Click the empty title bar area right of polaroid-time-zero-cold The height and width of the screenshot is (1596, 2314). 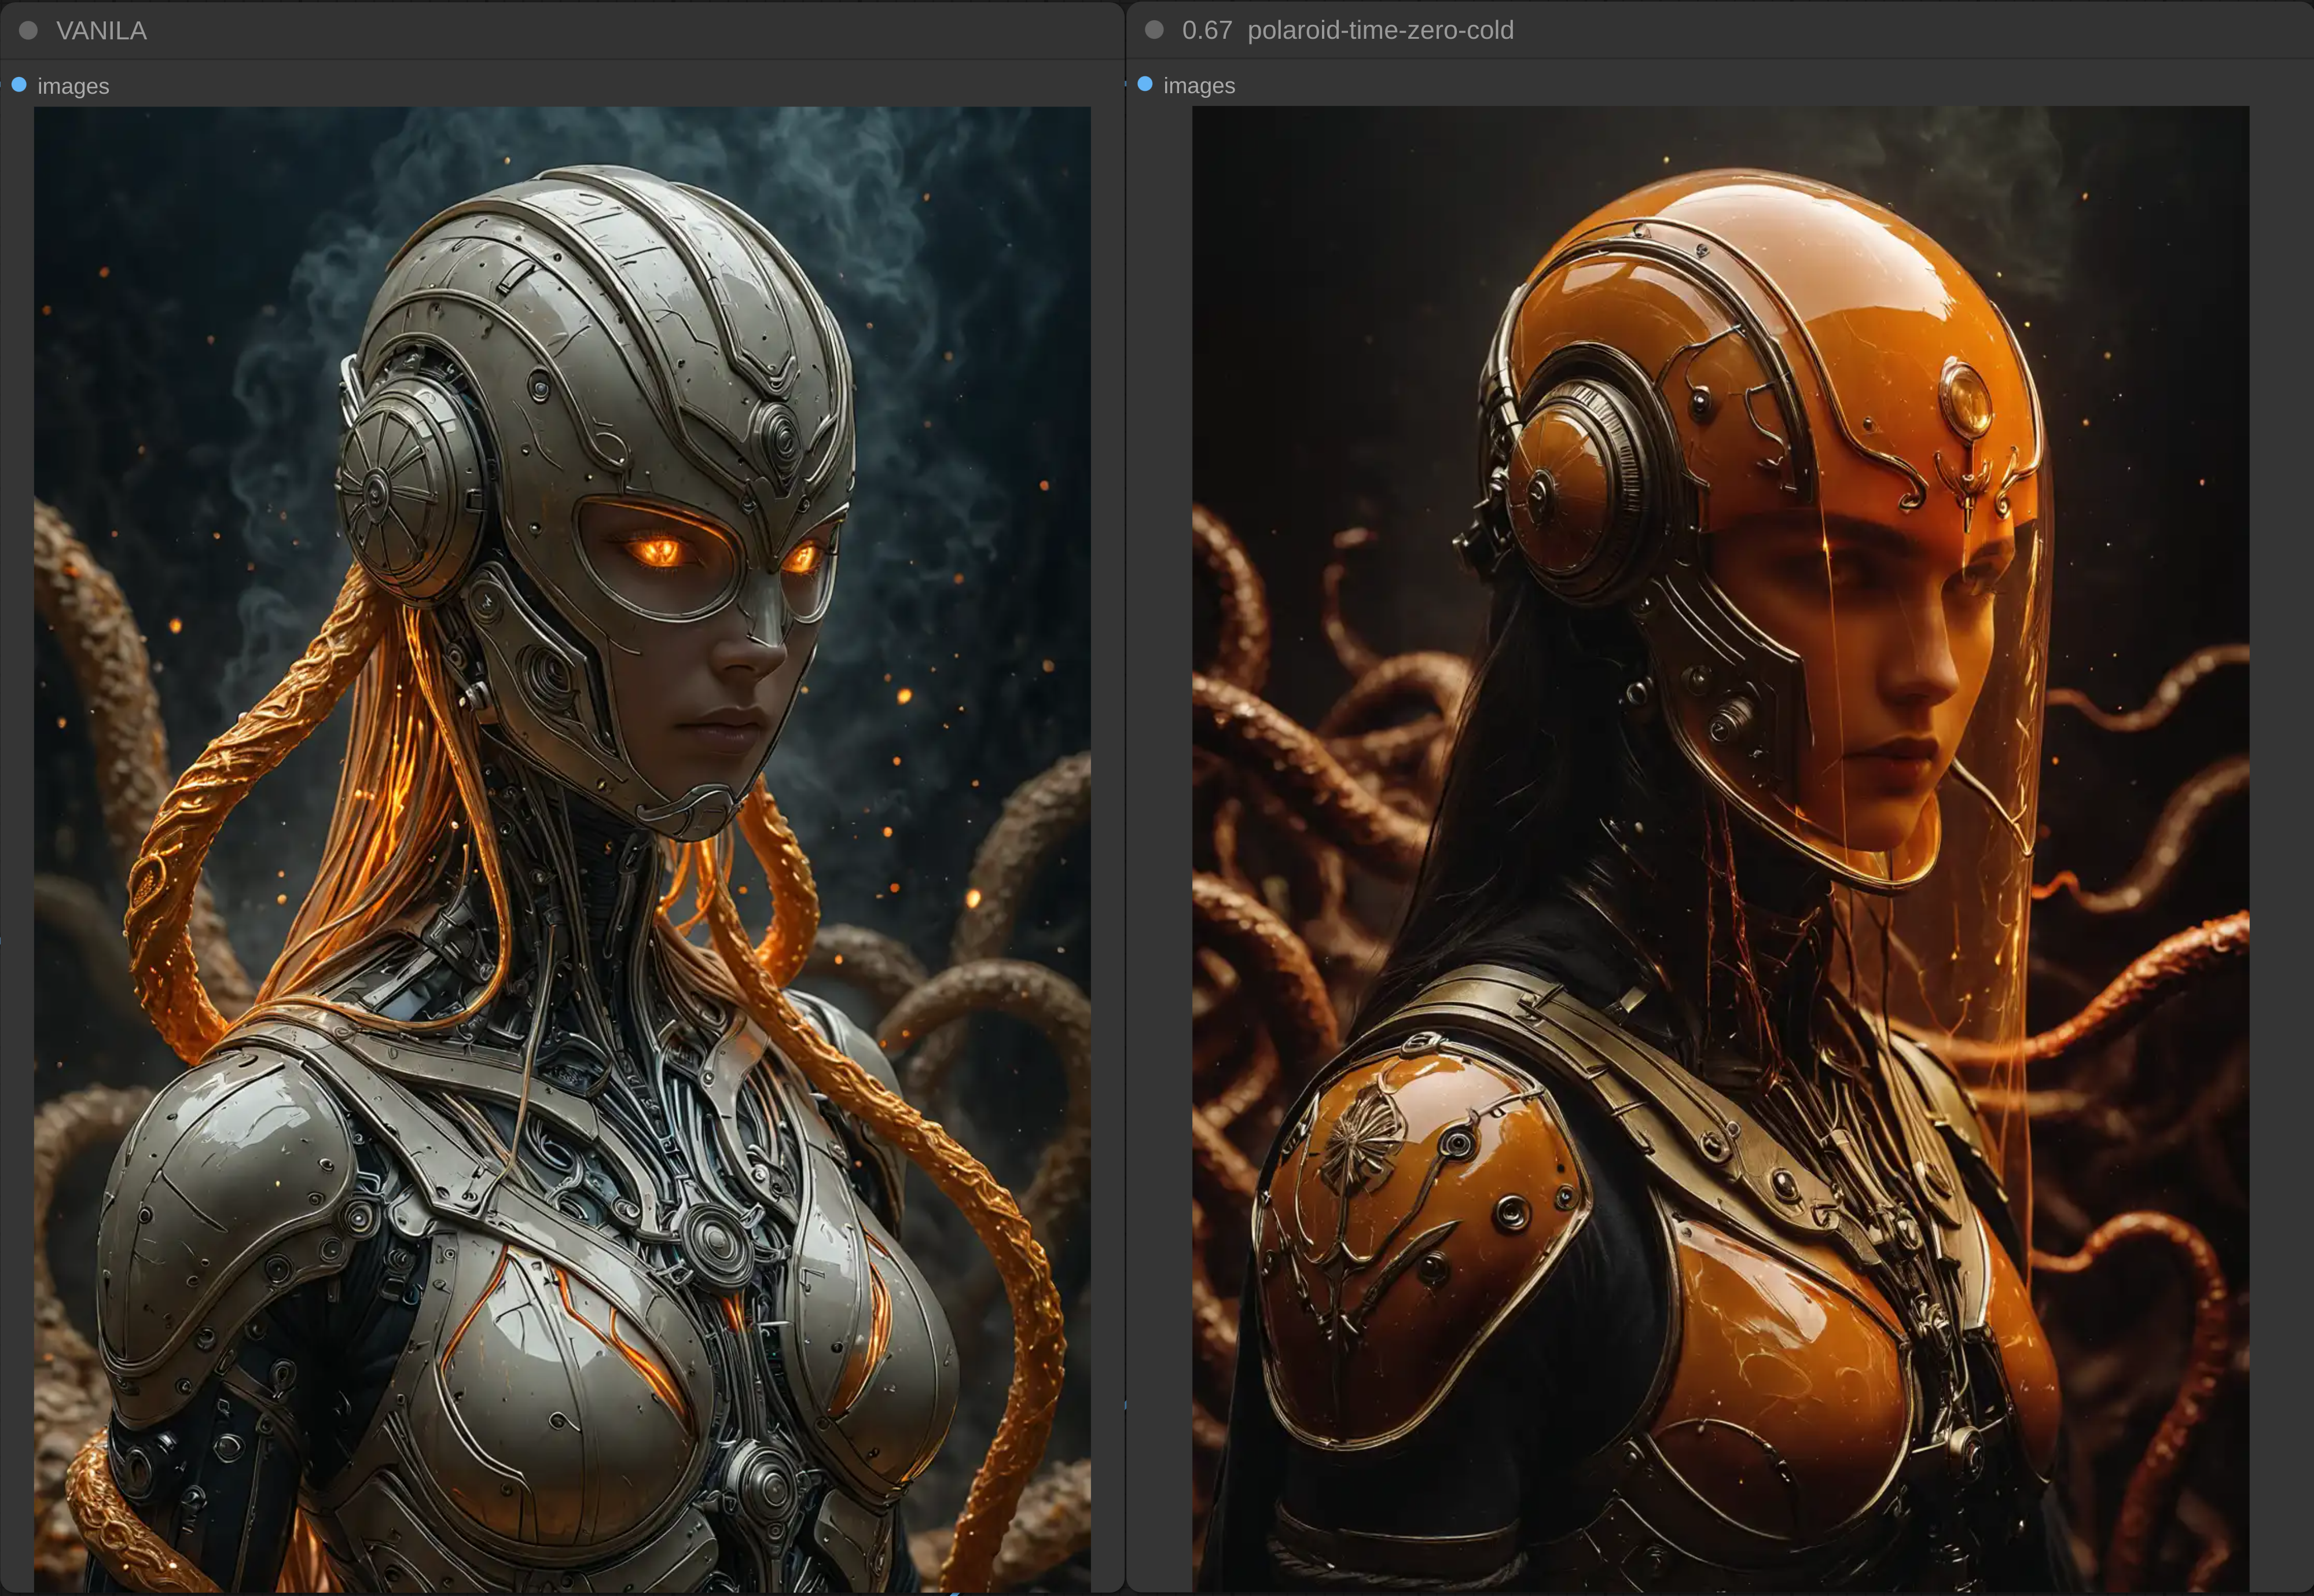1900,30
